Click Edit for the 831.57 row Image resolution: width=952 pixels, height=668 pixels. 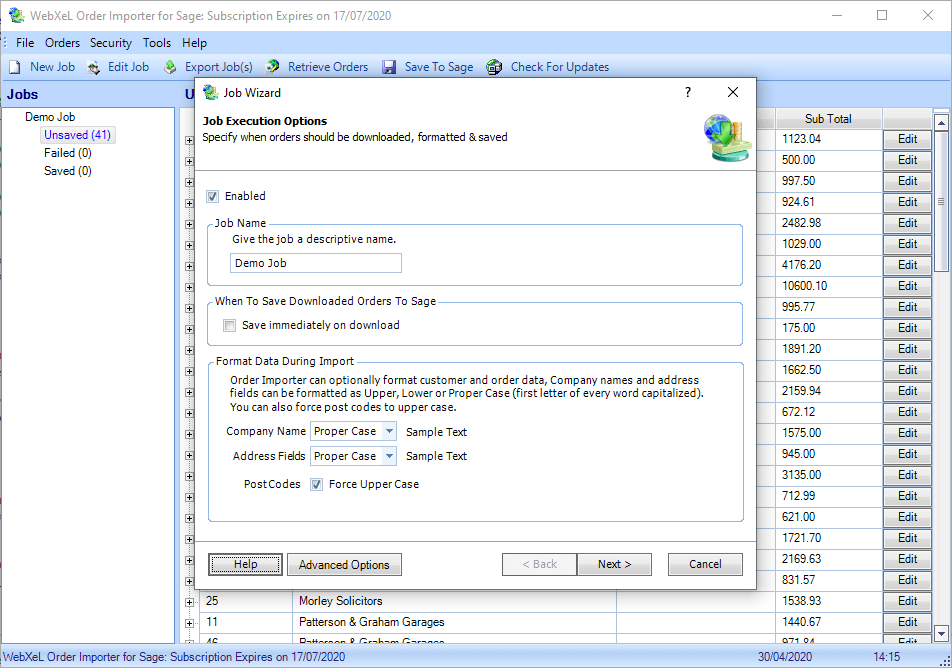pyautogui.click(x=907, y=580)
